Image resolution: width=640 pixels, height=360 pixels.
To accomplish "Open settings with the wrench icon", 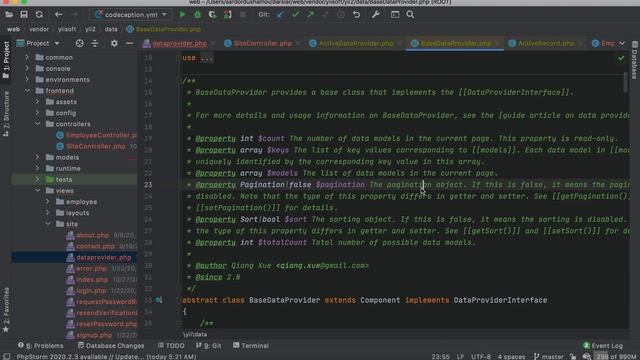I will point(376,15).
